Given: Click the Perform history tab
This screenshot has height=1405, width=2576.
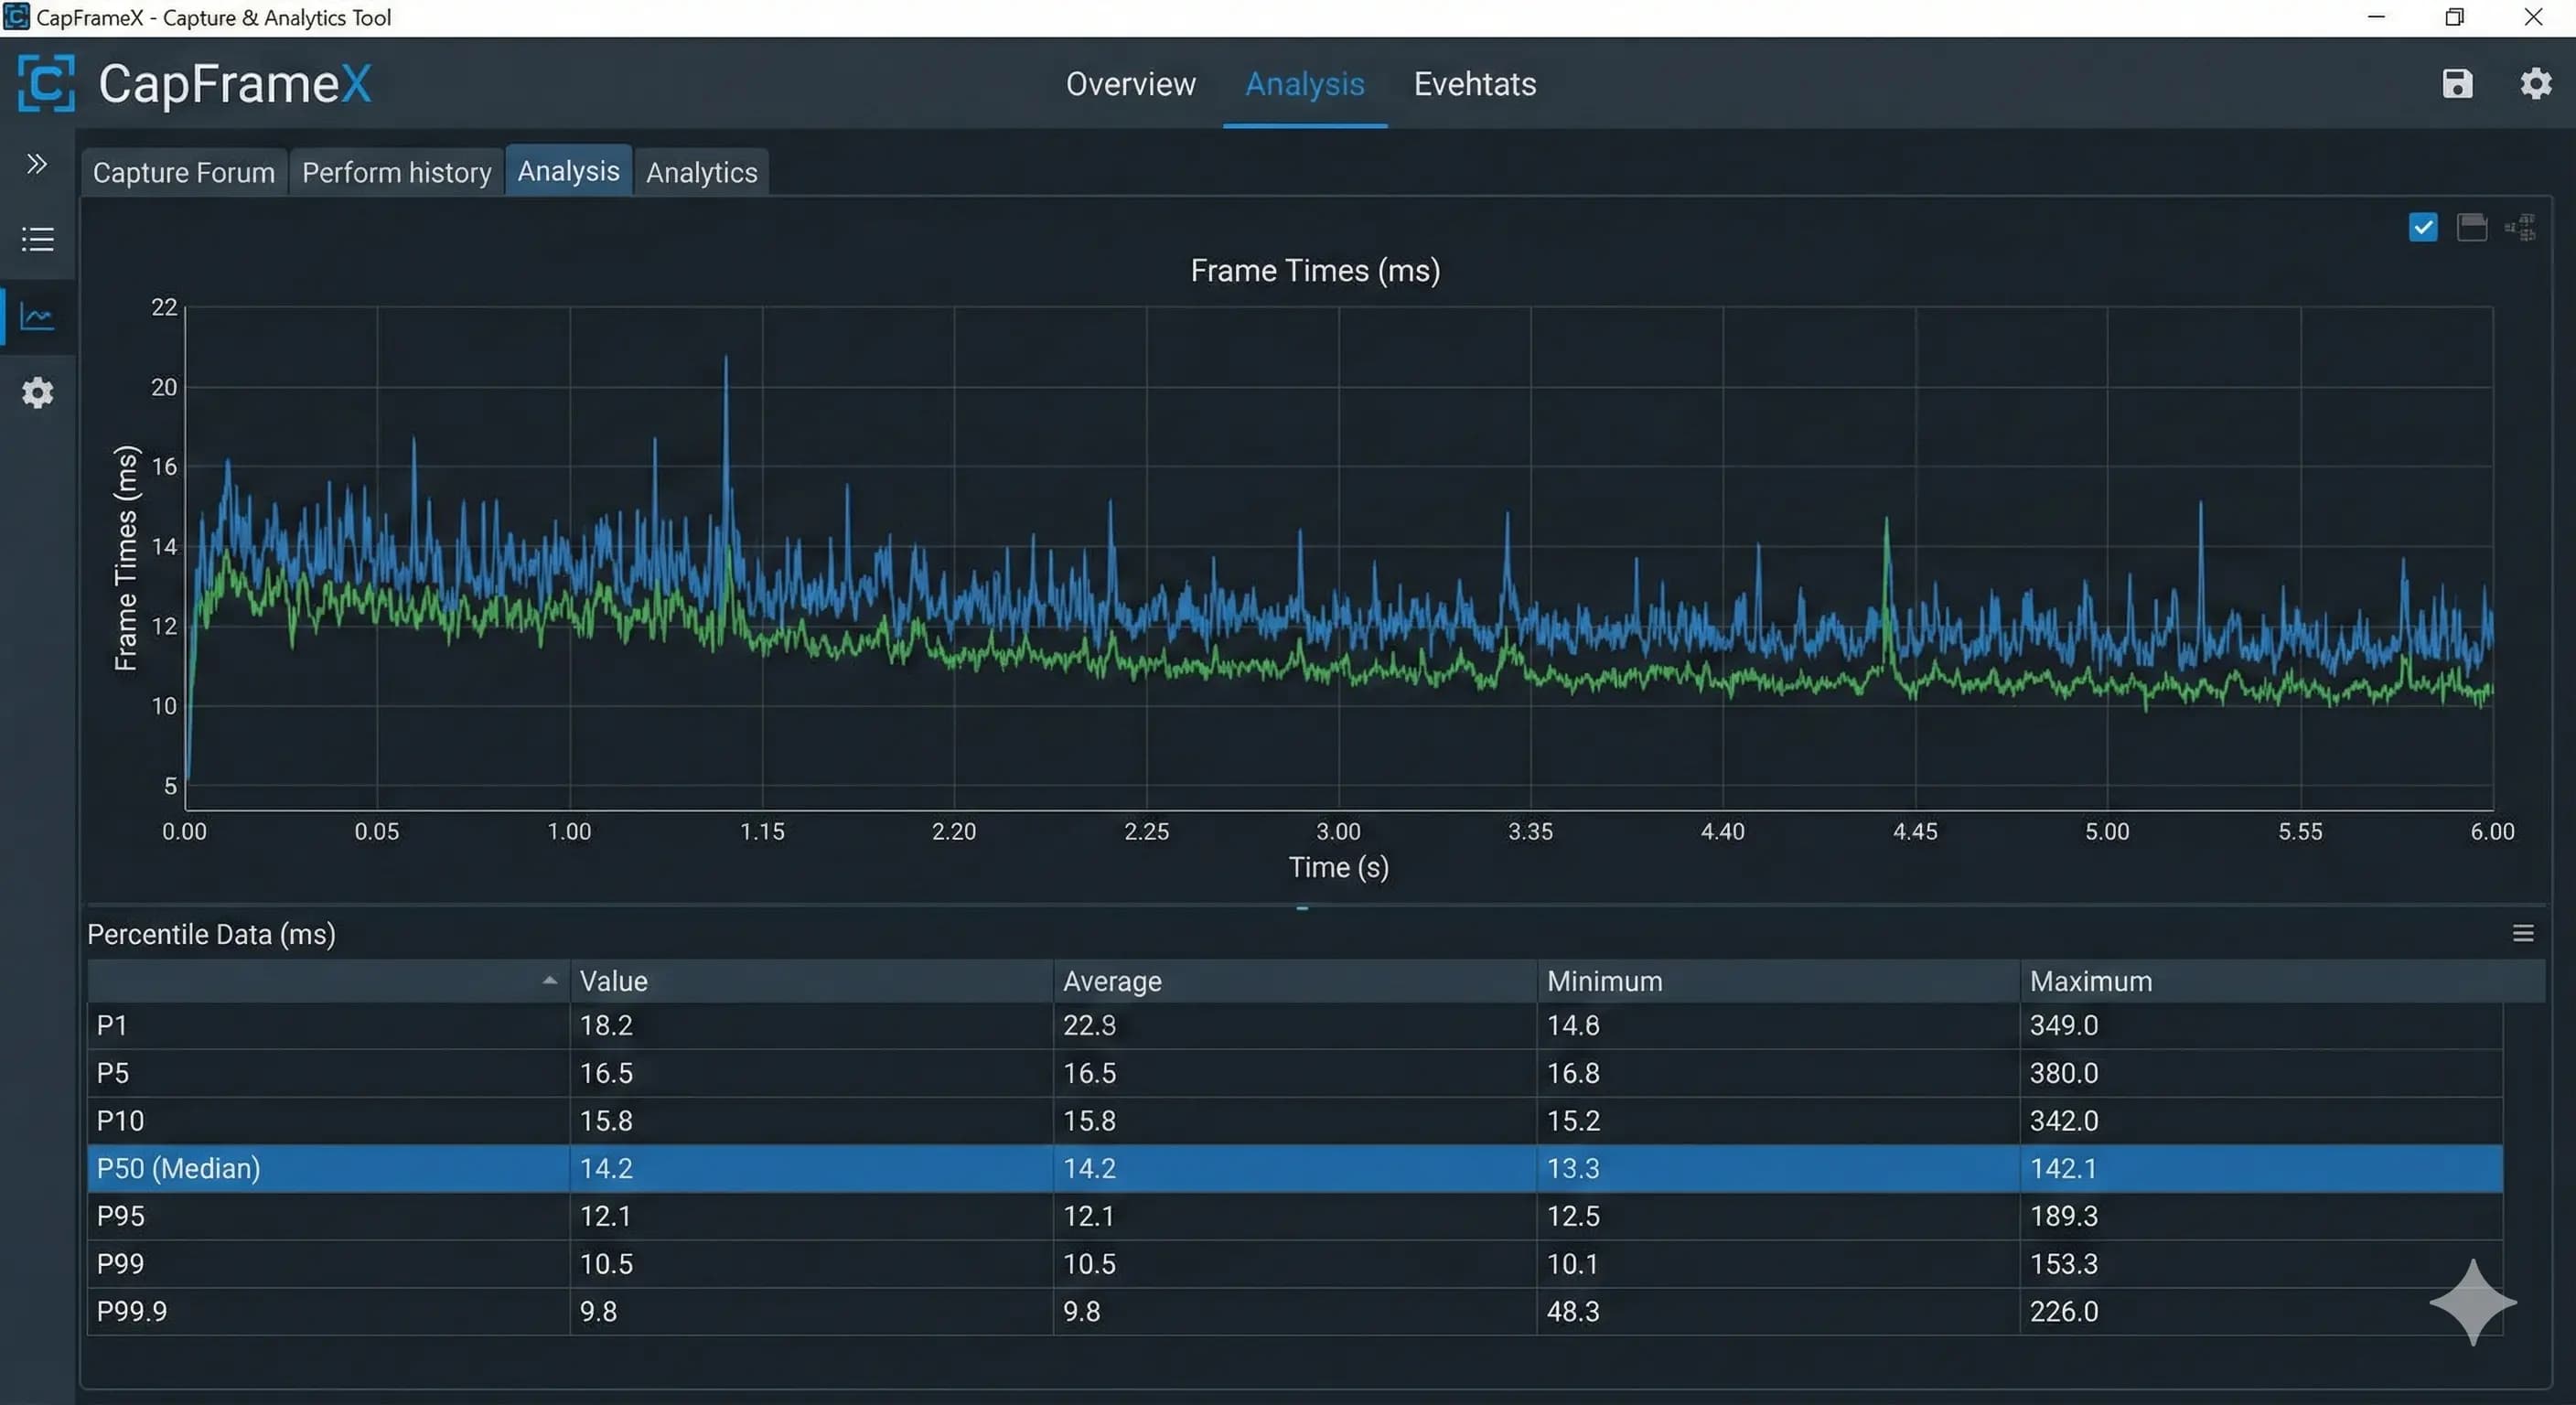Looking at the screenshot, I should coord(396,172).
